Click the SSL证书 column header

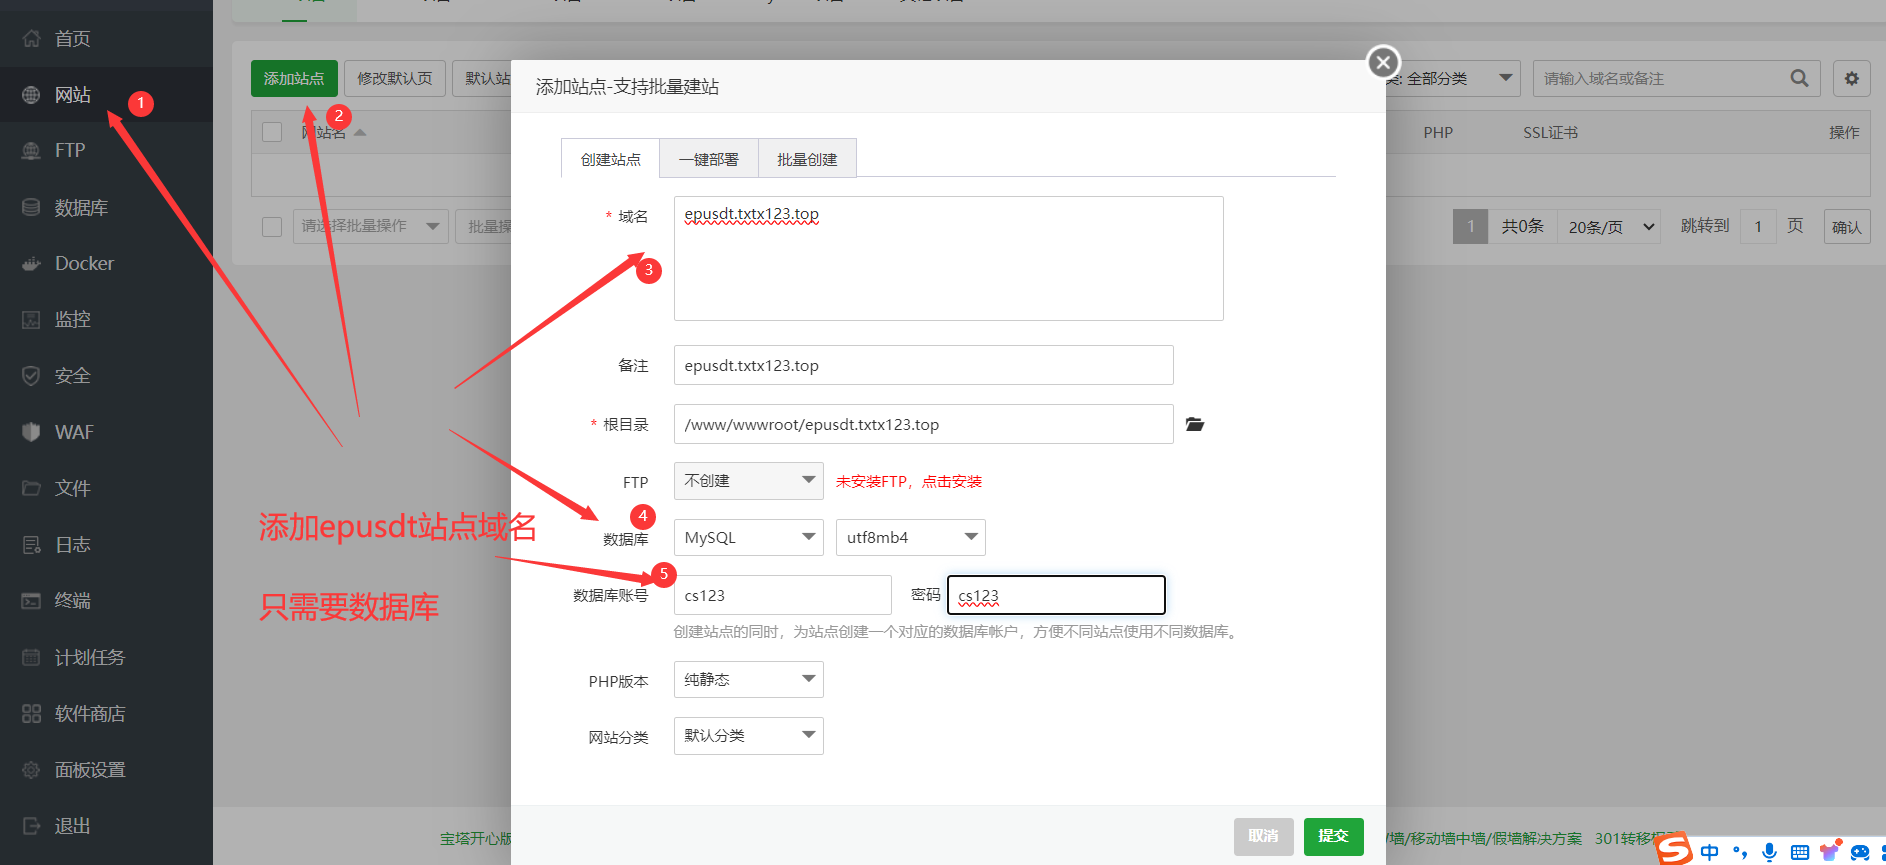click(x=1550, y=132)
